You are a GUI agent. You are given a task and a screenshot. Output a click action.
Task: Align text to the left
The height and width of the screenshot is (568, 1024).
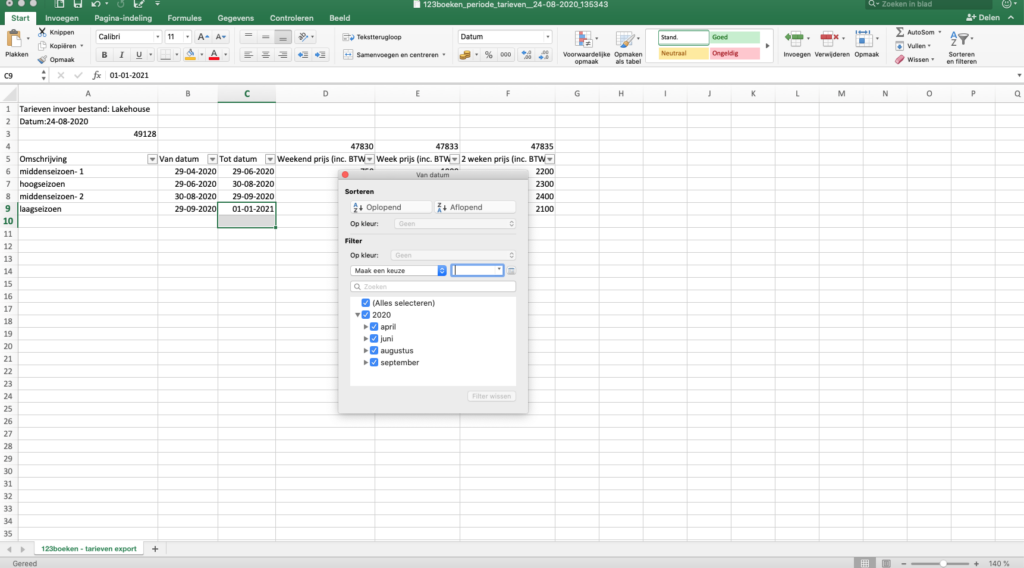click(x=248, y=55)
